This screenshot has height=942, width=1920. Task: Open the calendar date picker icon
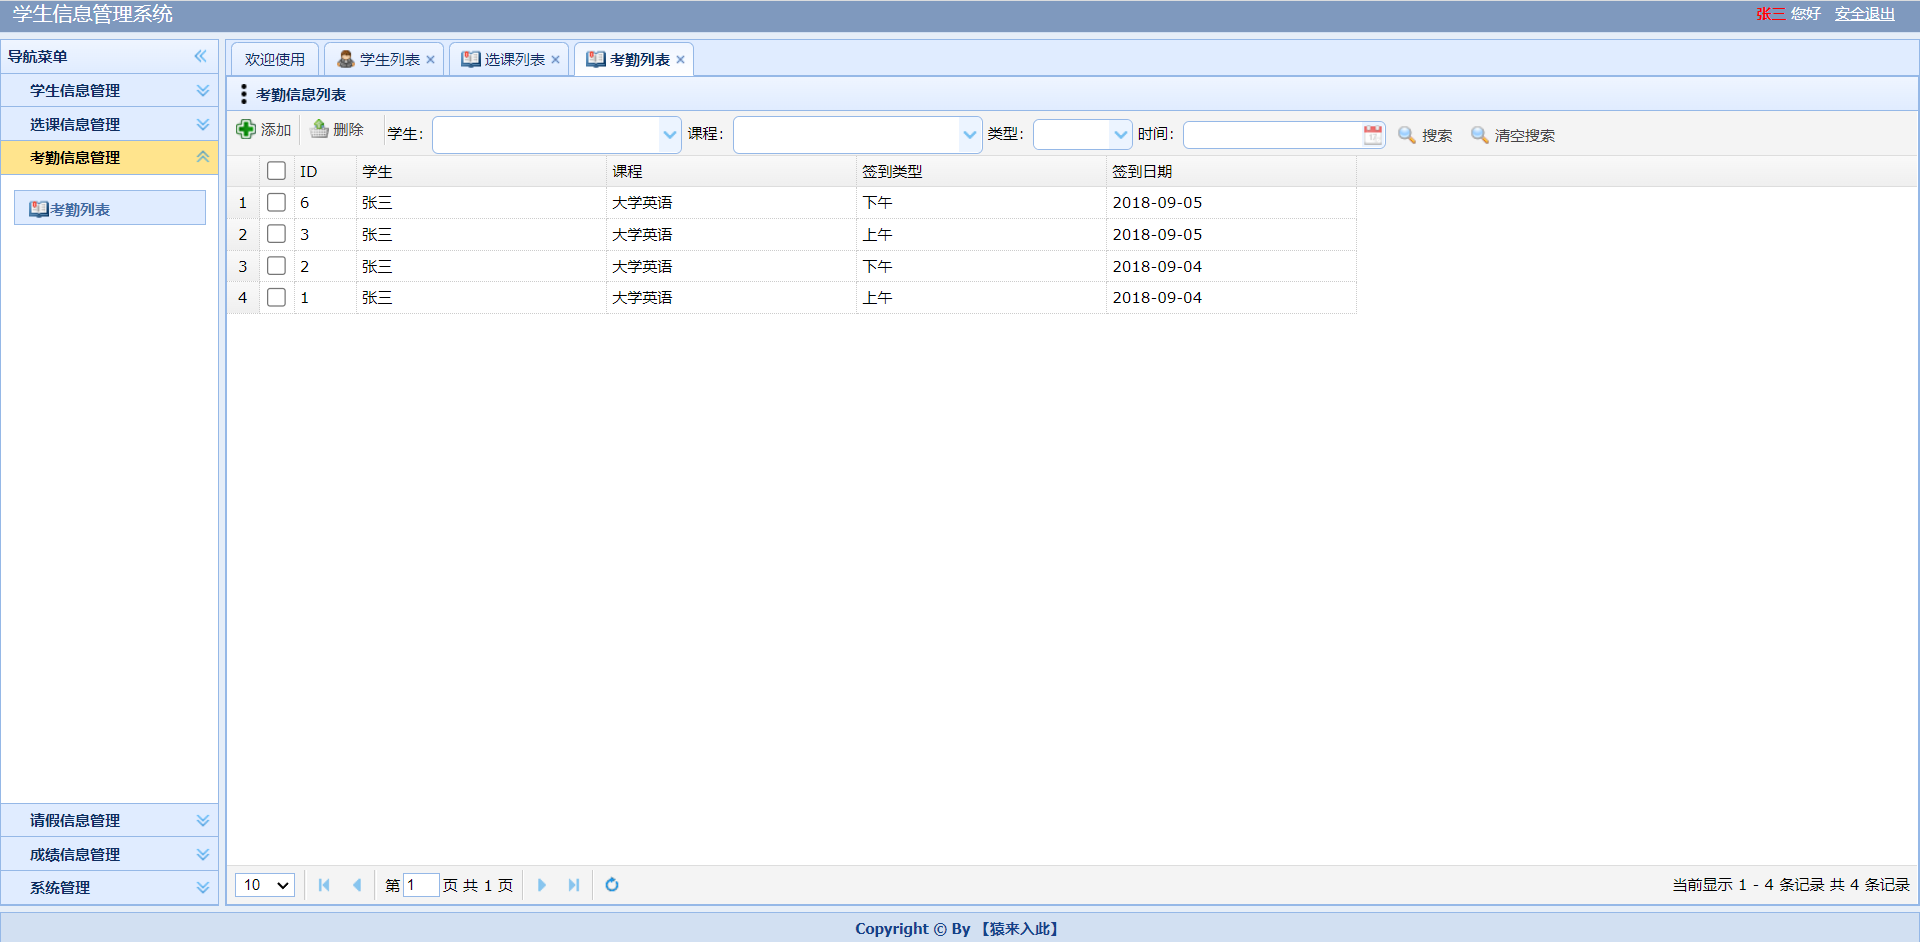[1373, 135]
